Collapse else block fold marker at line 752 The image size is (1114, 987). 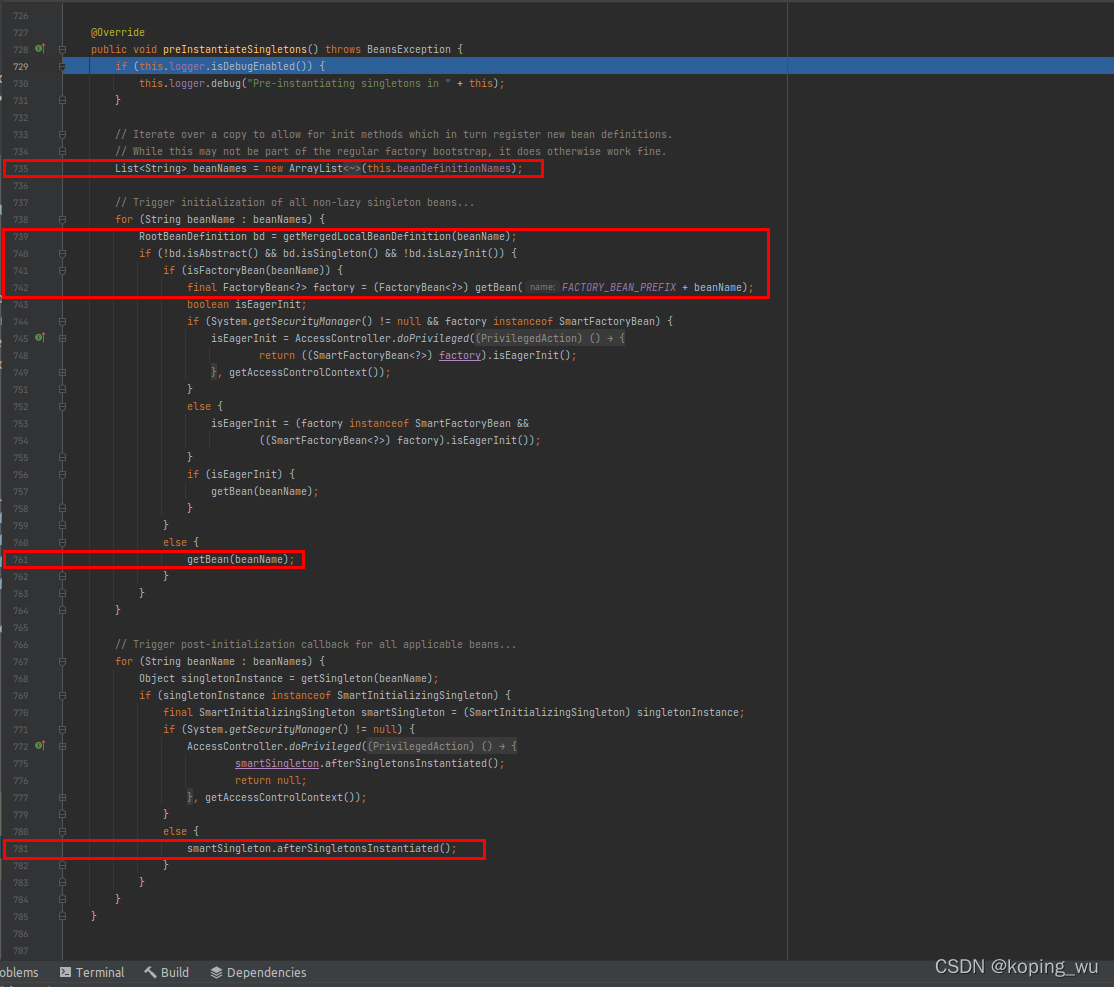[63, 406]
